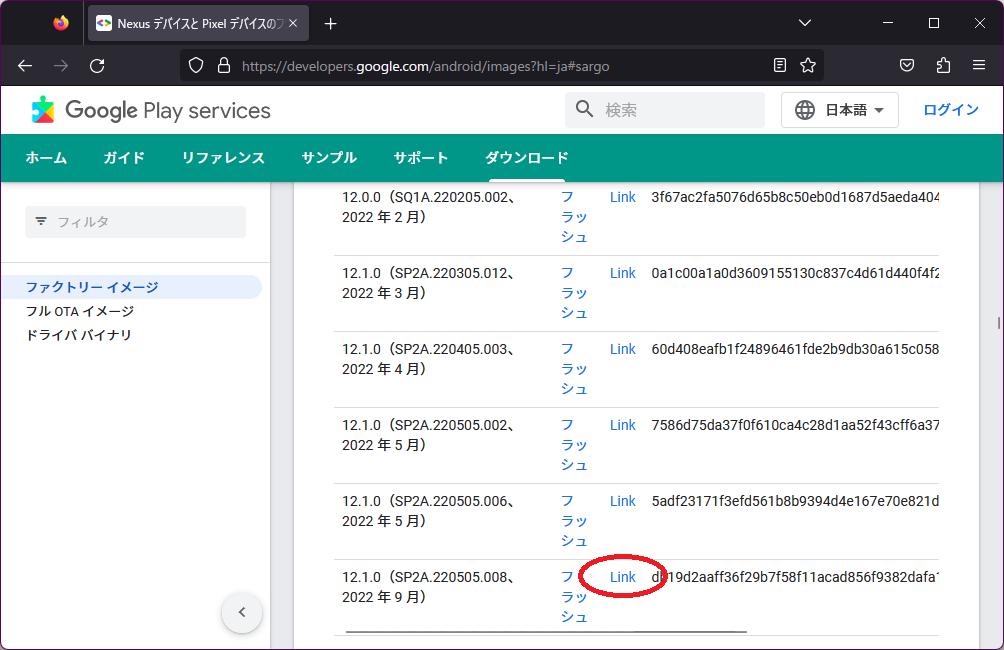Click フラッシュ link for SP2A.220505.002
Image resolution: width=1004 pixels, height=650 pixels.
point(574,445)
